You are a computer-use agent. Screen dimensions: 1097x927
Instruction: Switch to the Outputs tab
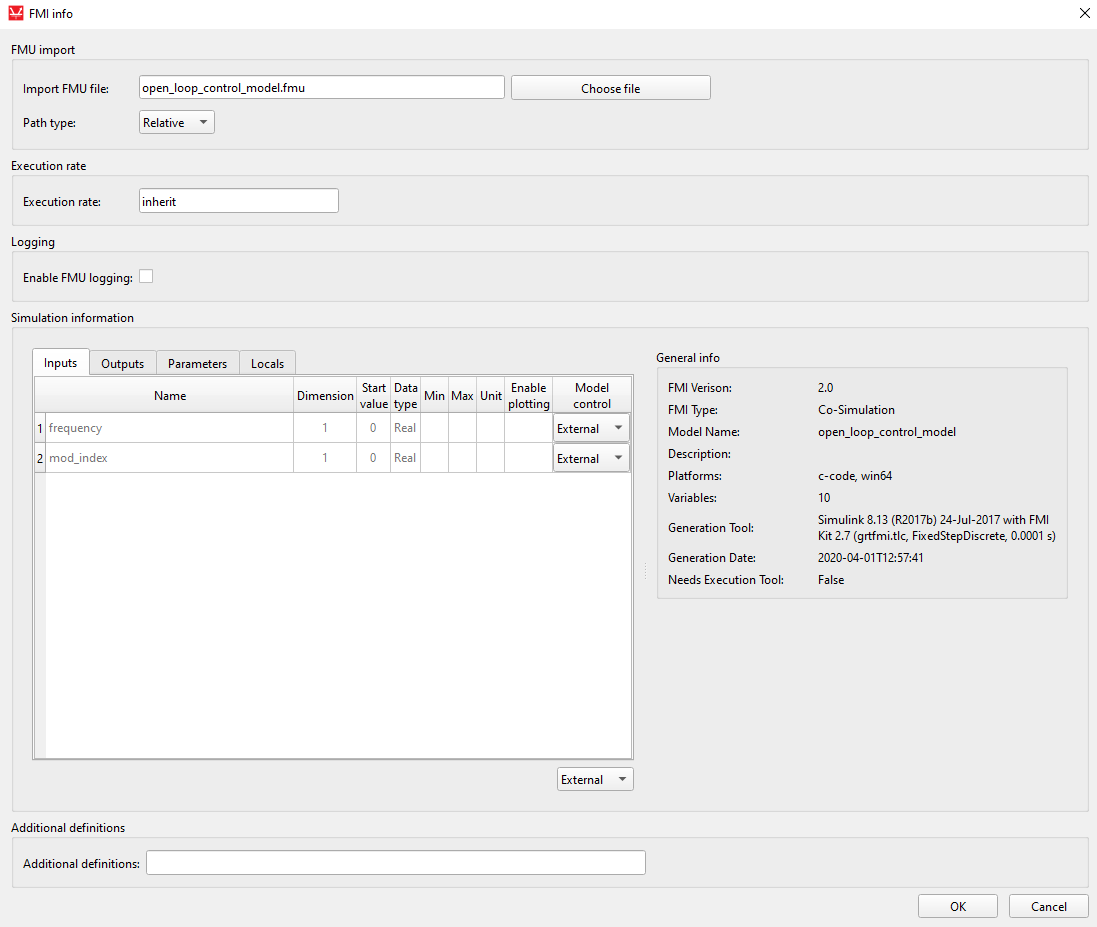pos(123,364)
